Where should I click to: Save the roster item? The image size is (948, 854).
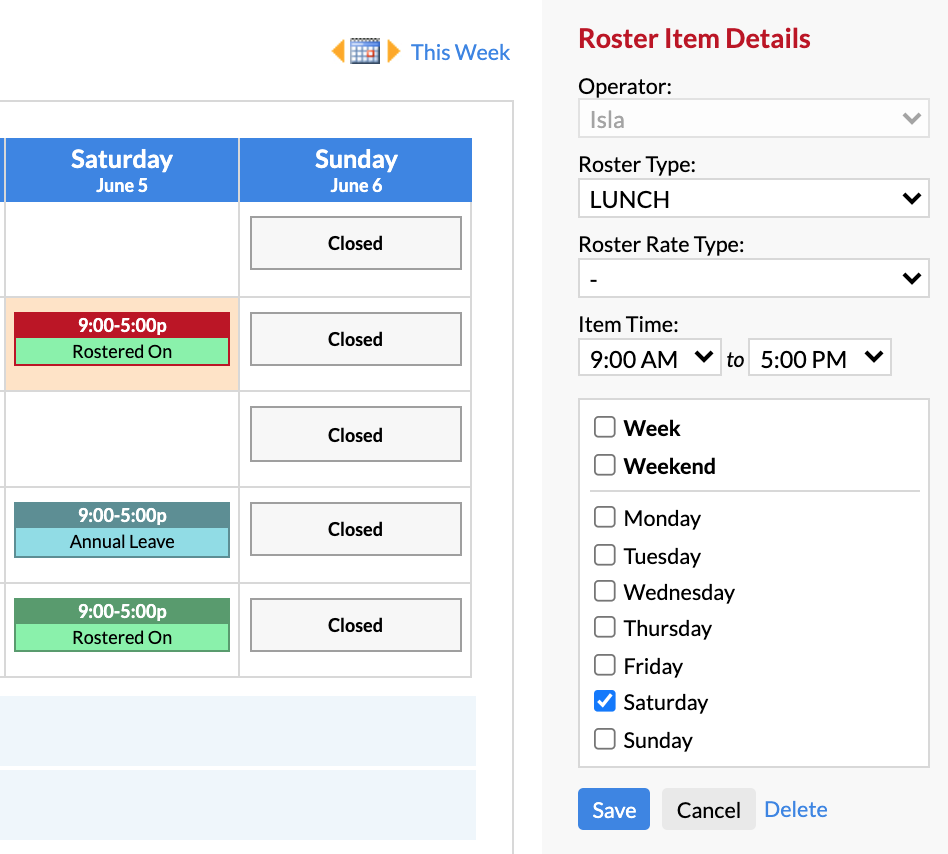tap(614, 809)
